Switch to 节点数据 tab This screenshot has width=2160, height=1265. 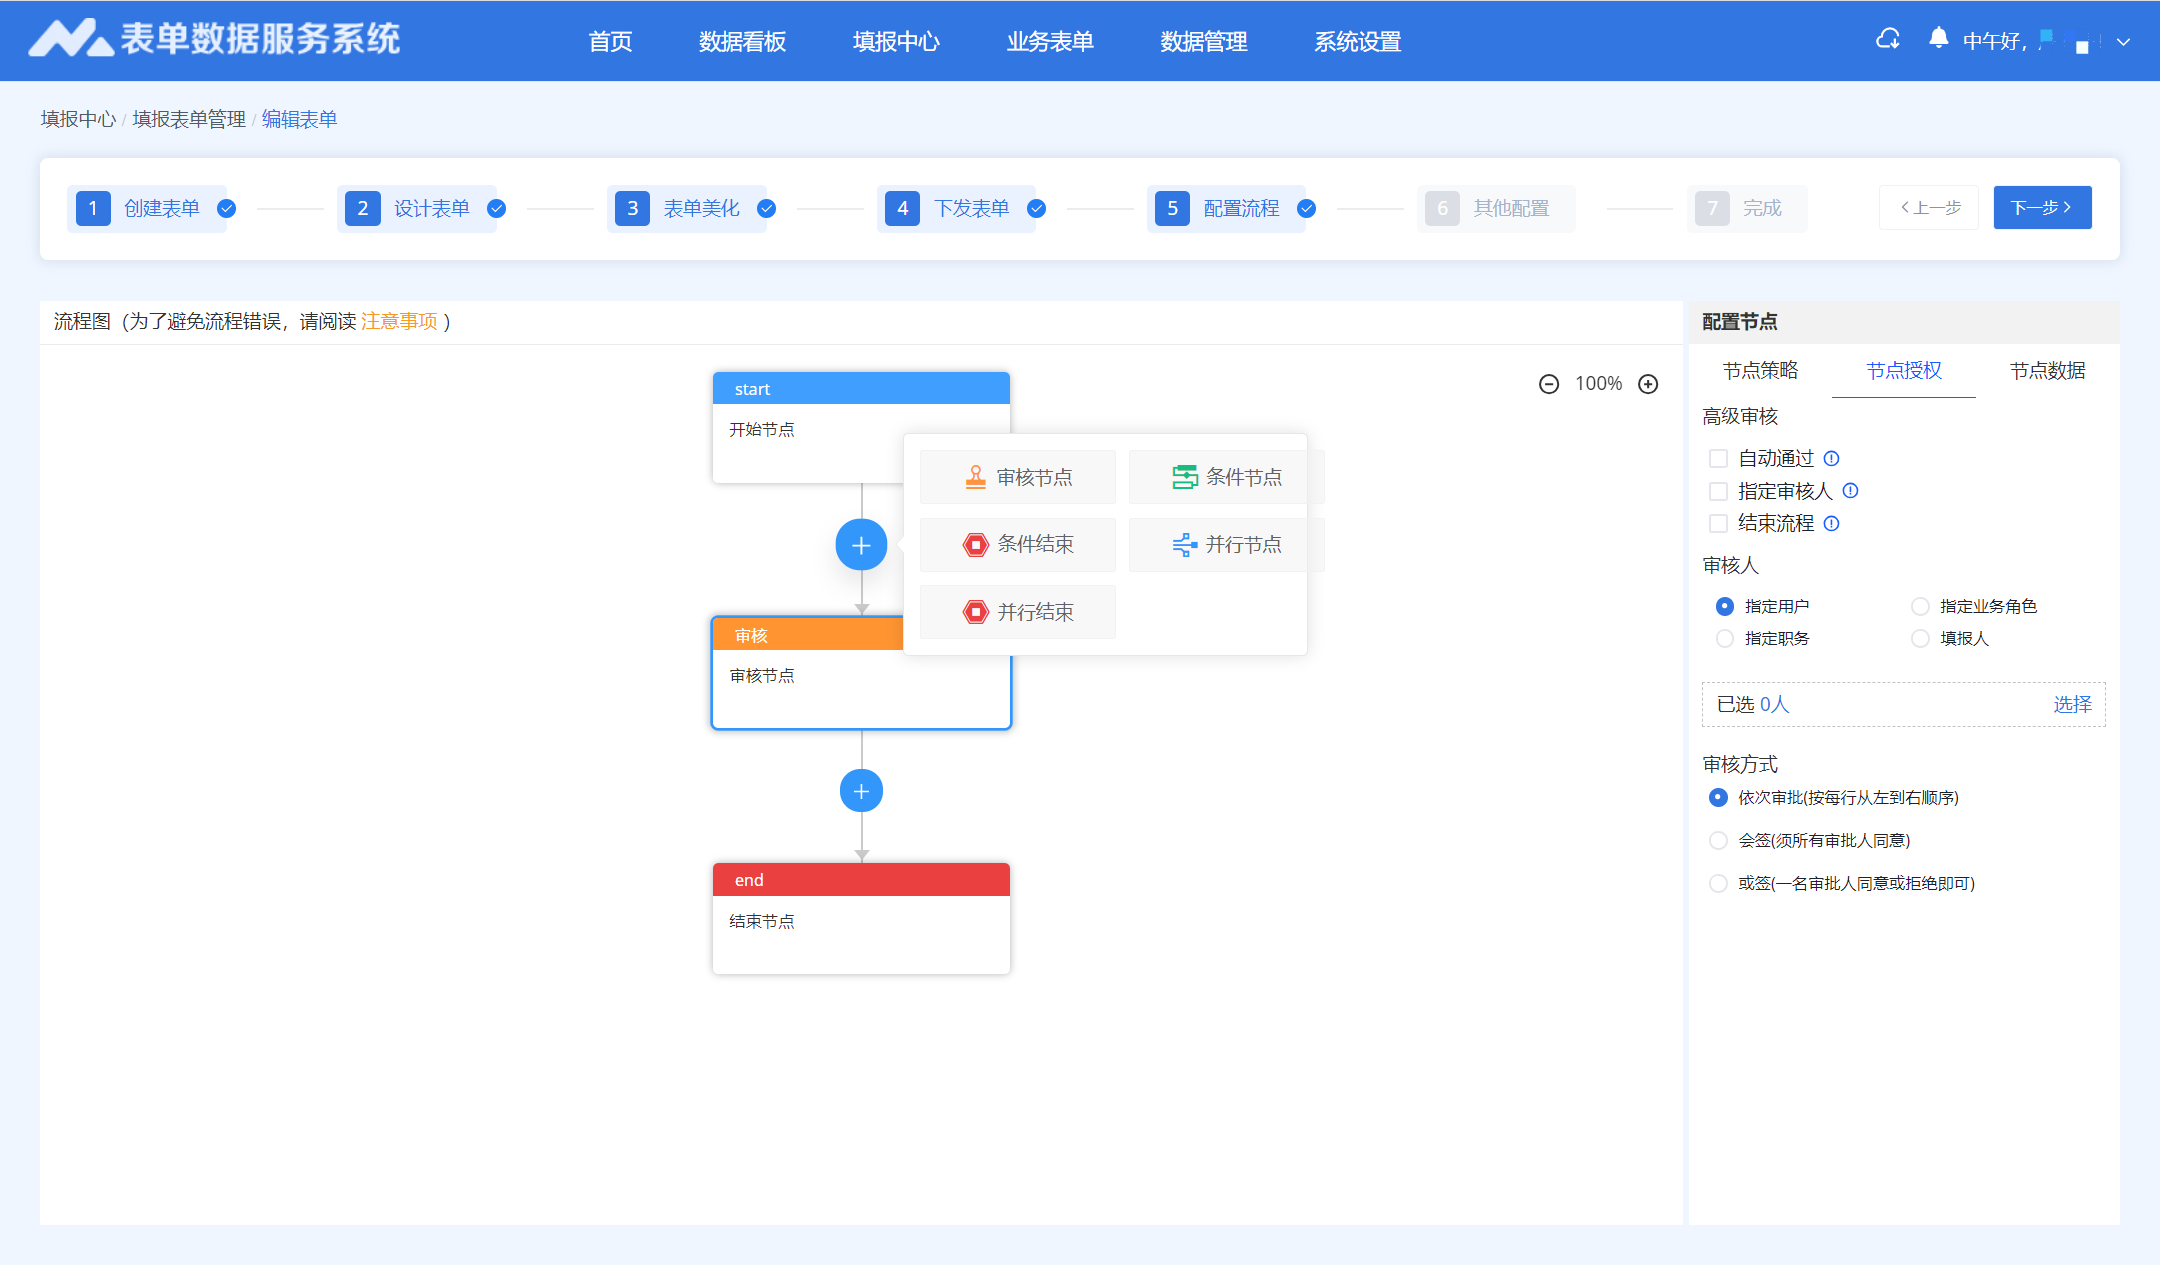tap(2048, 370)
